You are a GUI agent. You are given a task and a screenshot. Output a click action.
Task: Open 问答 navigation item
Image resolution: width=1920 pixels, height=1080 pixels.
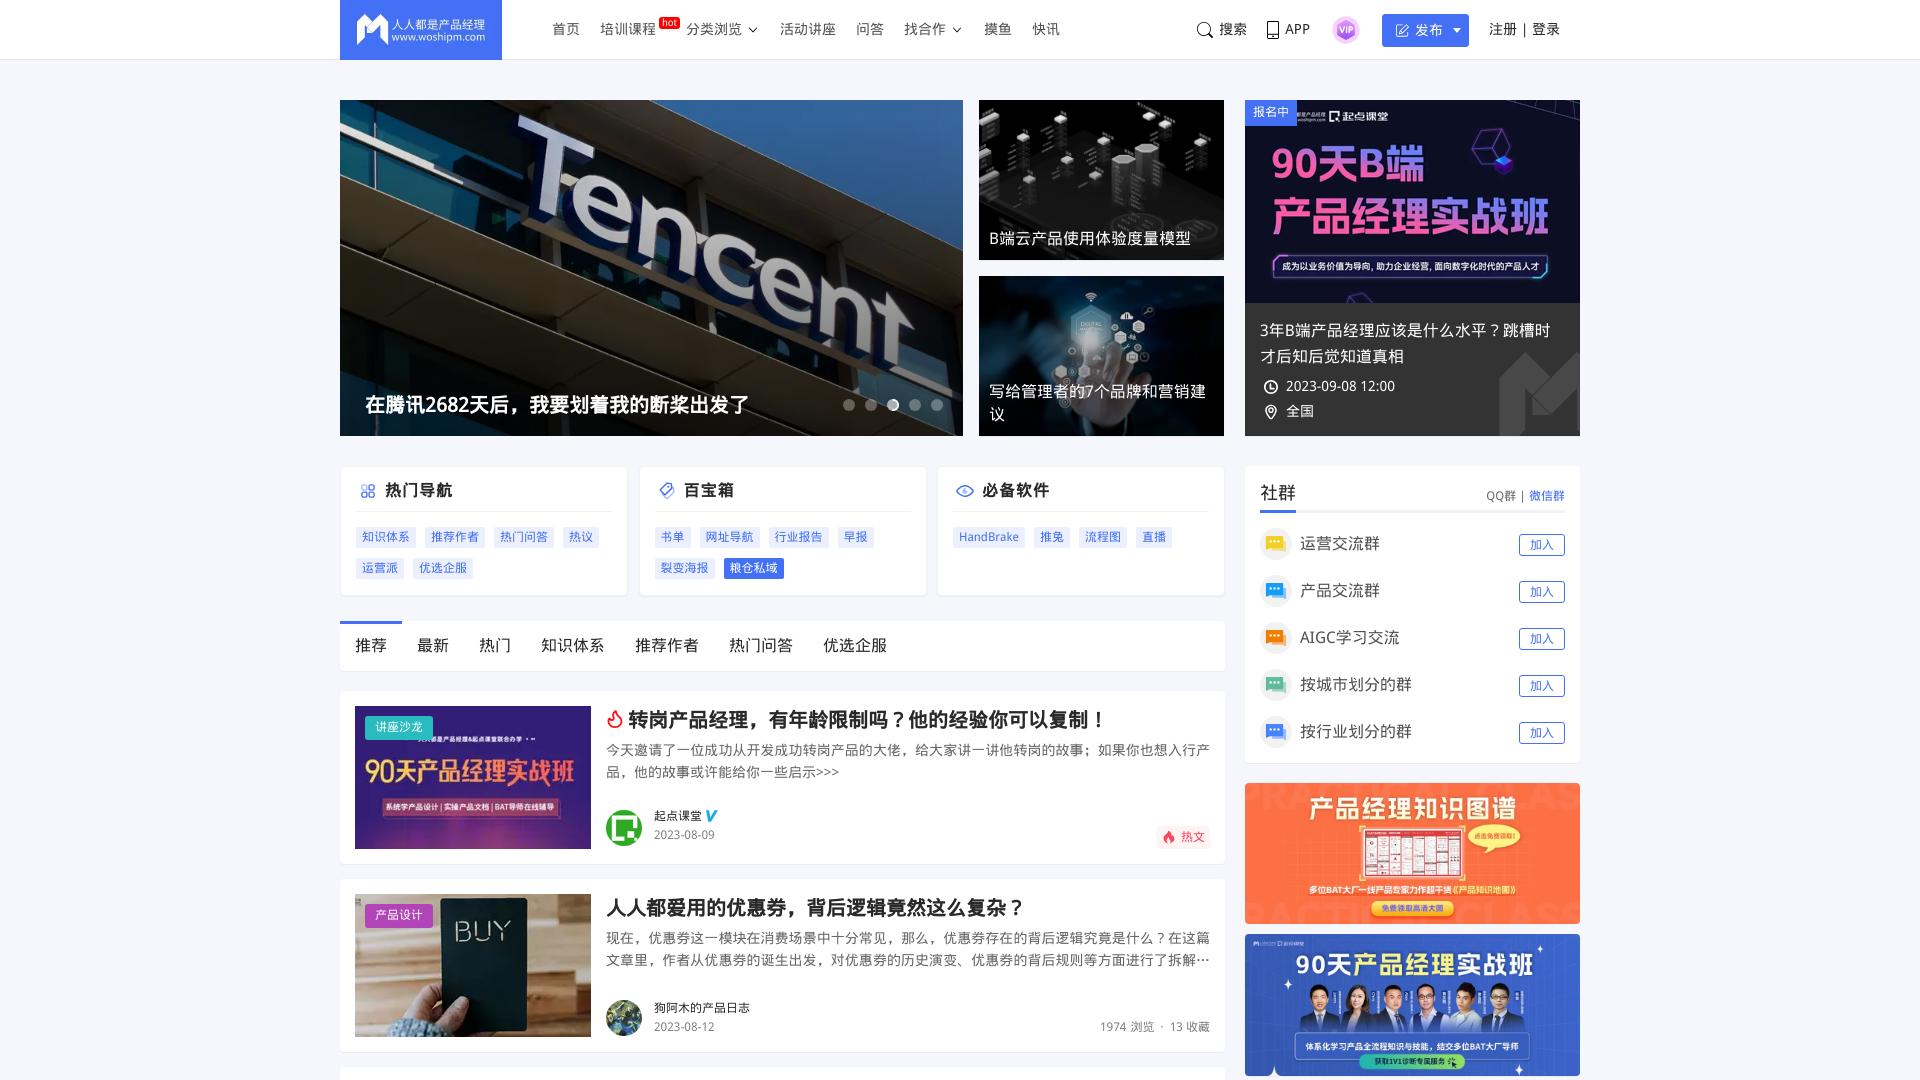click(x=870, y=30)
